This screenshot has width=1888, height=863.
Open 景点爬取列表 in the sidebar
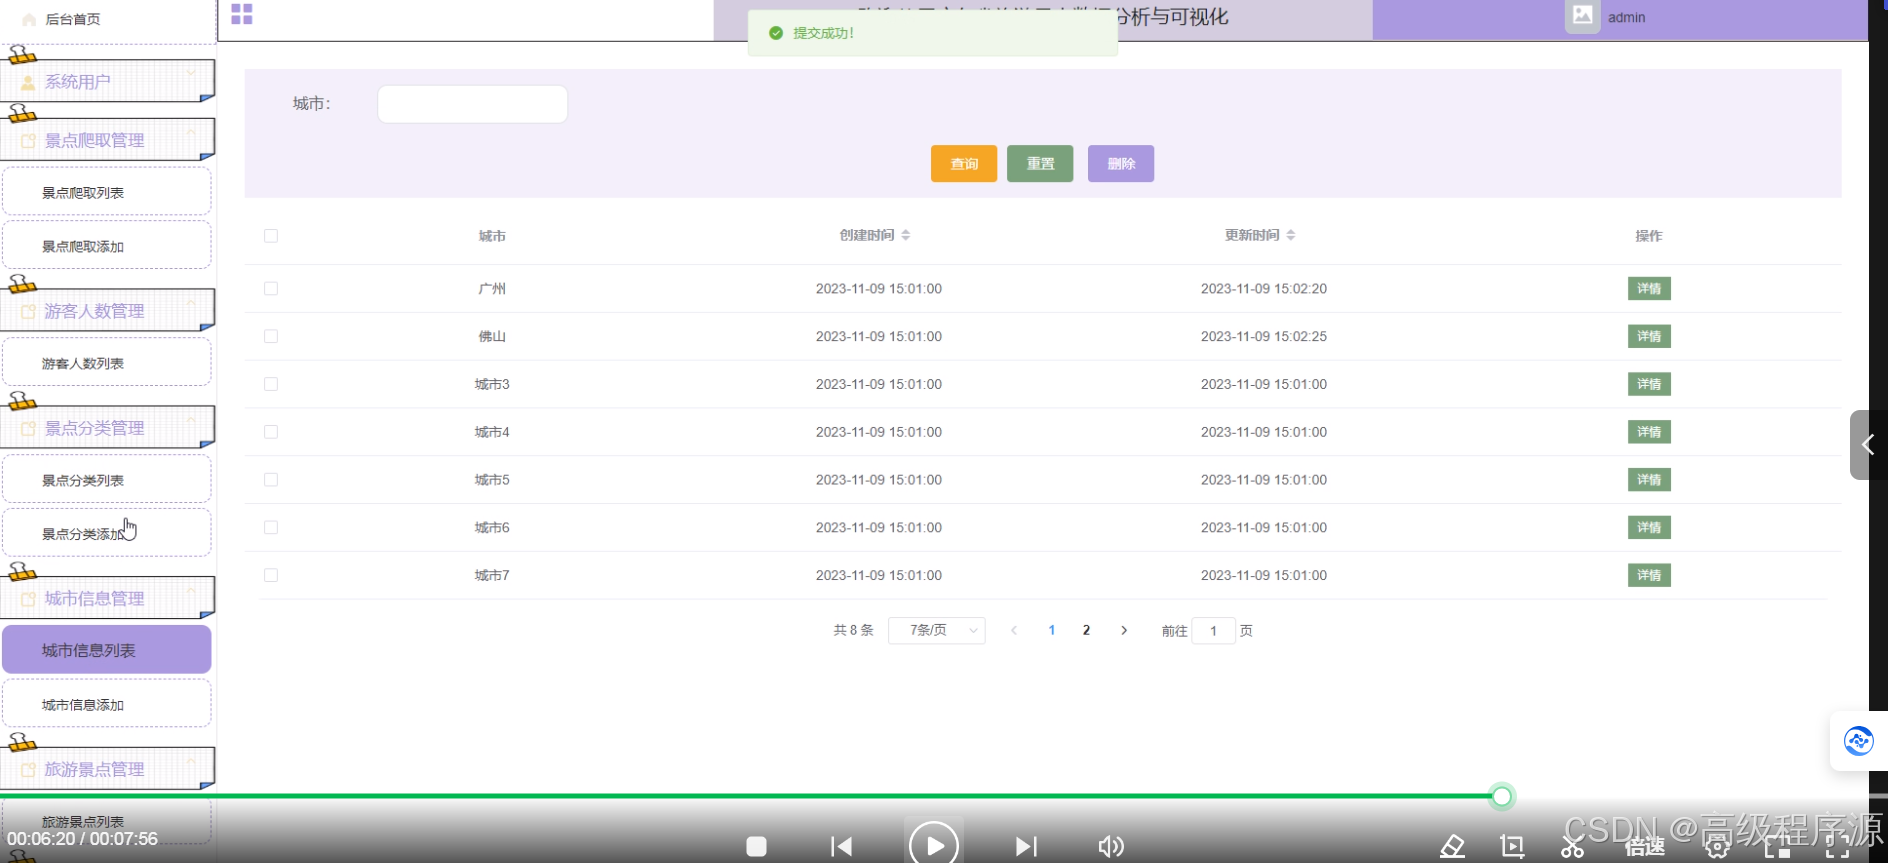[x=107, y=192]
